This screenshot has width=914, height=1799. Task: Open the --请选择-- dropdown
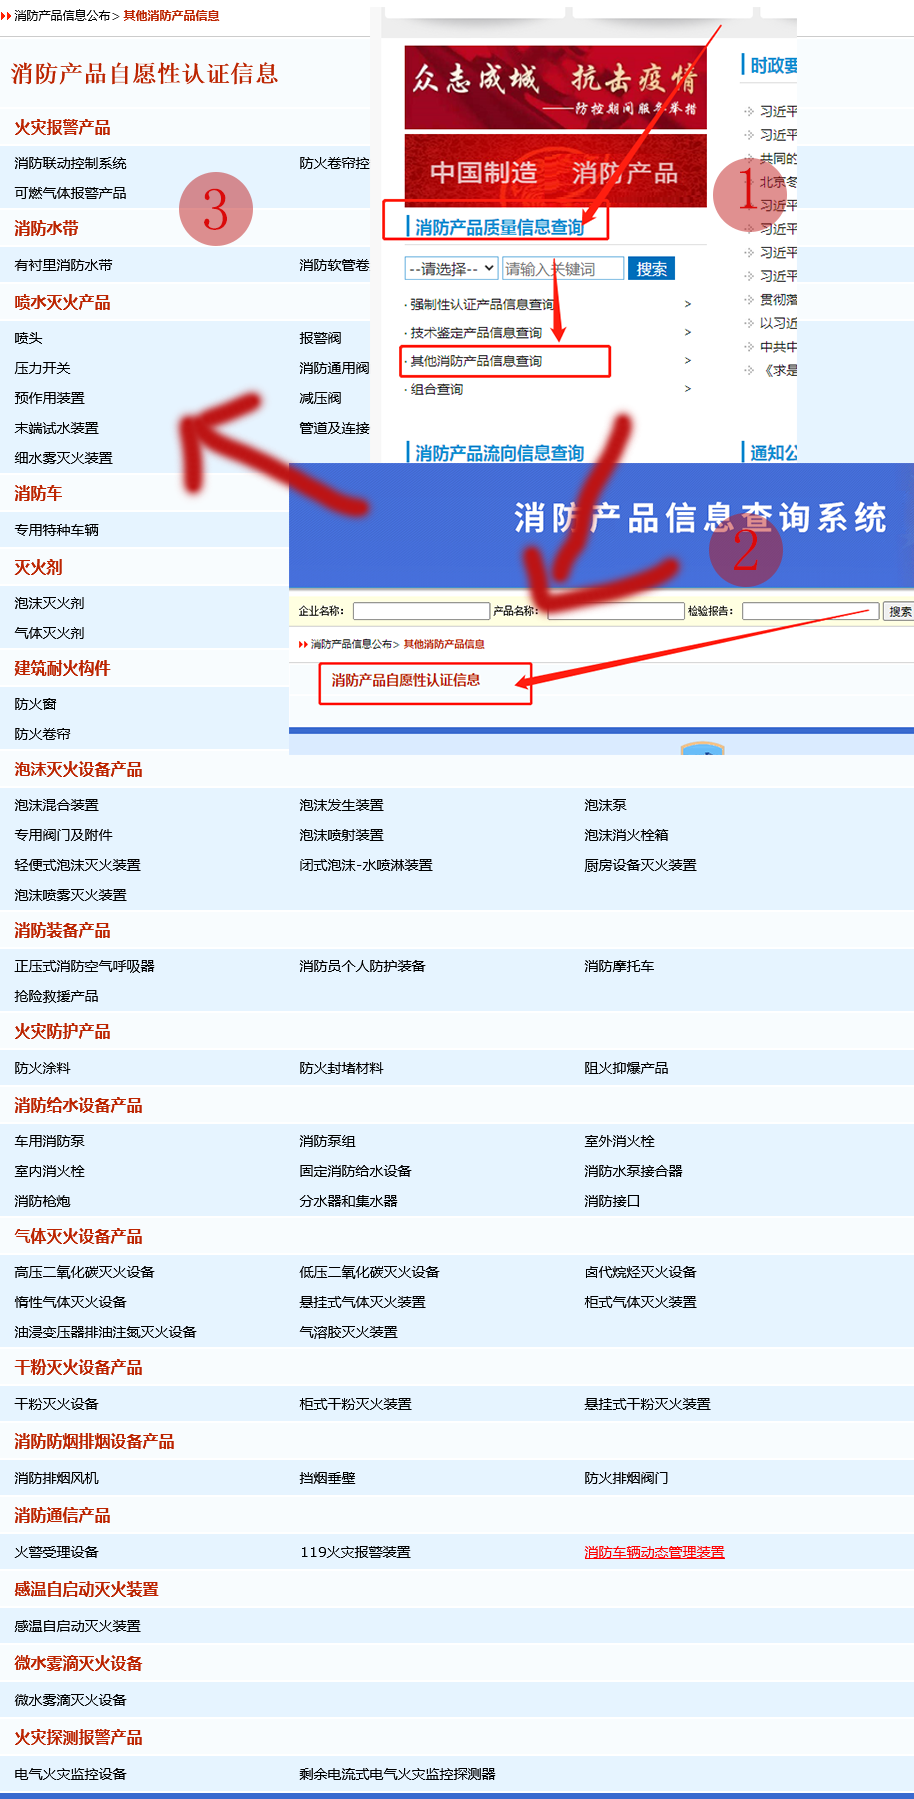pos(451,269)
